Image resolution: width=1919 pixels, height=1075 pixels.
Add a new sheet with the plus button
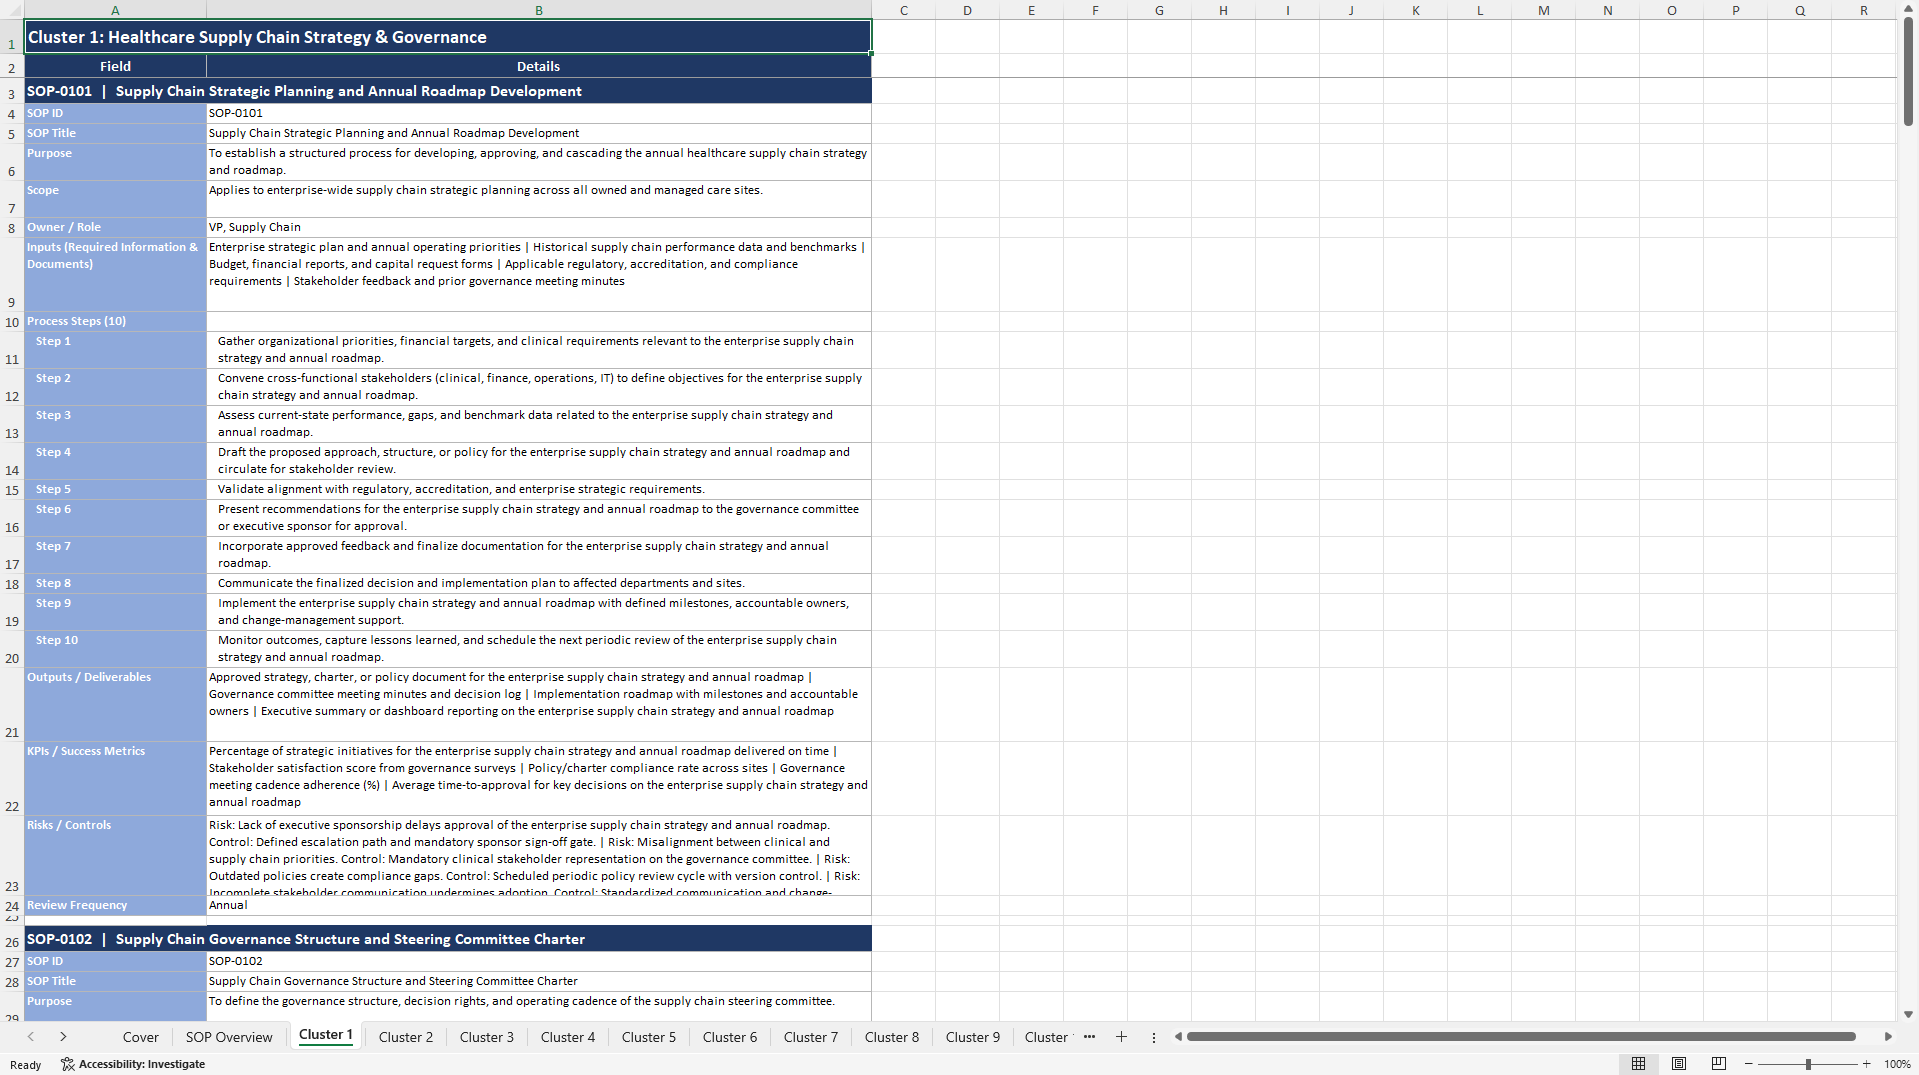(1121, 1037)
